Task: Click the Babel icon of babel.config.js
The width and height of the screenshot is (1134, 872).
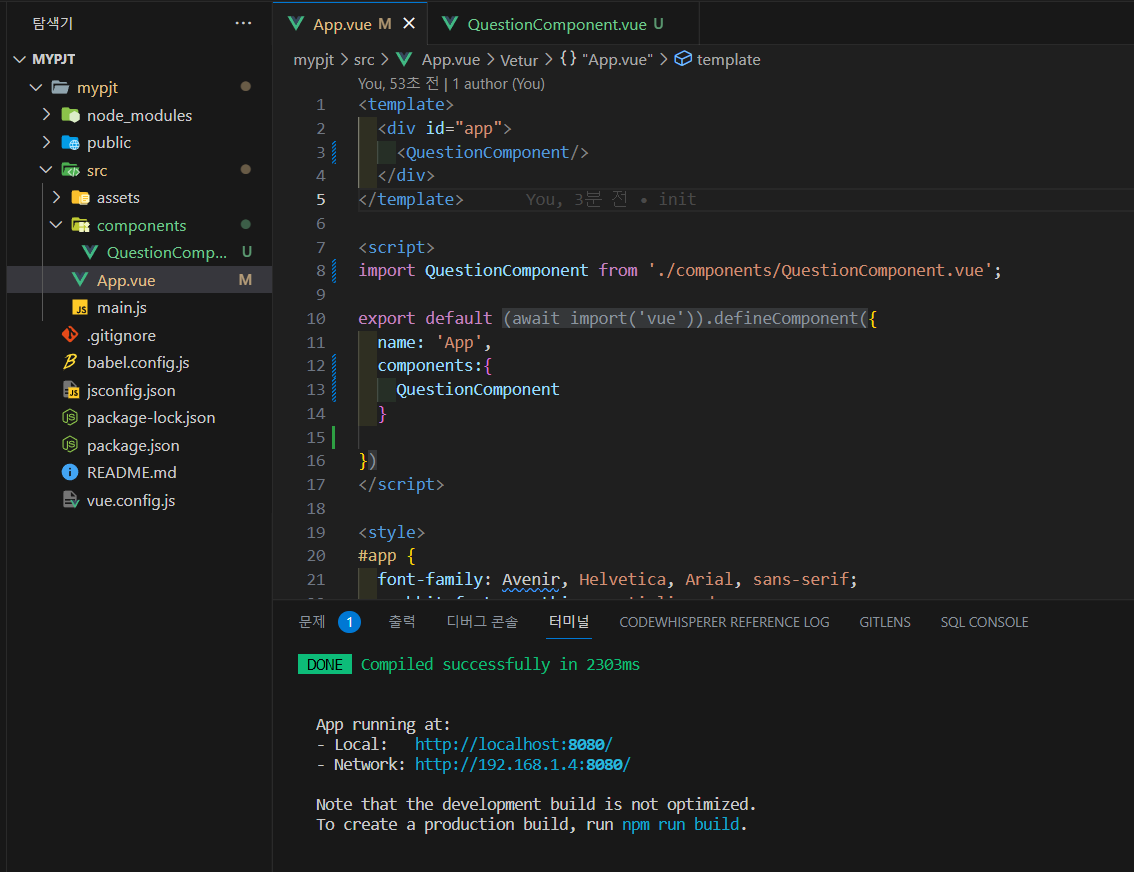Action: (x=70, y=362)
